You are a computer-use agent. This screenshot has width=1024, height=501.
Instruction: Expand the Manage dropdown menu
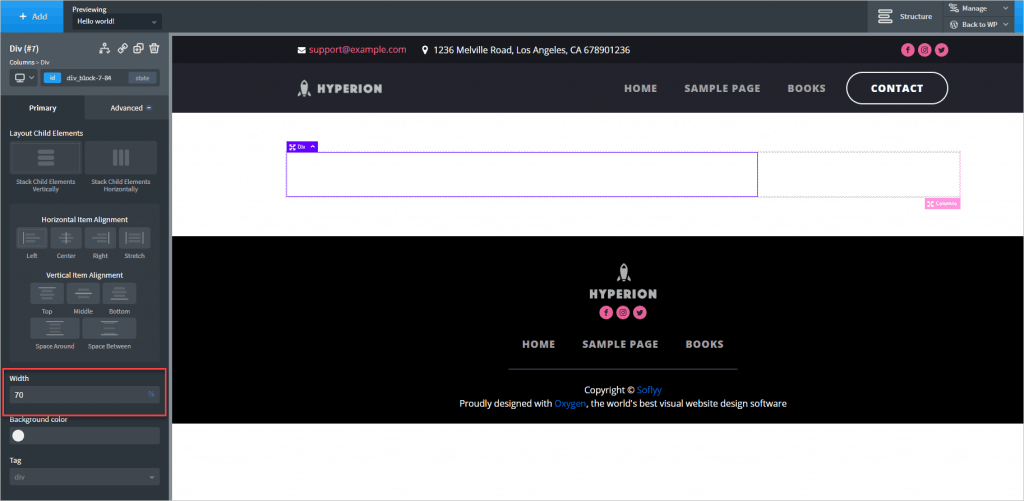tap(980, 8)
